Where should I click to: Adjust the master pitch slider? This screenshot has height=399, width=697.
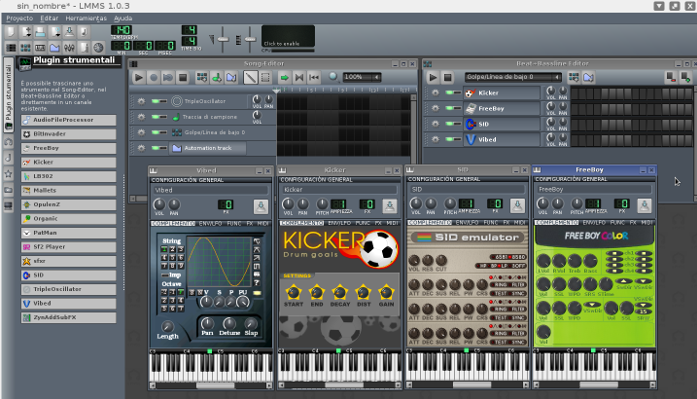(x=250, y=40)
